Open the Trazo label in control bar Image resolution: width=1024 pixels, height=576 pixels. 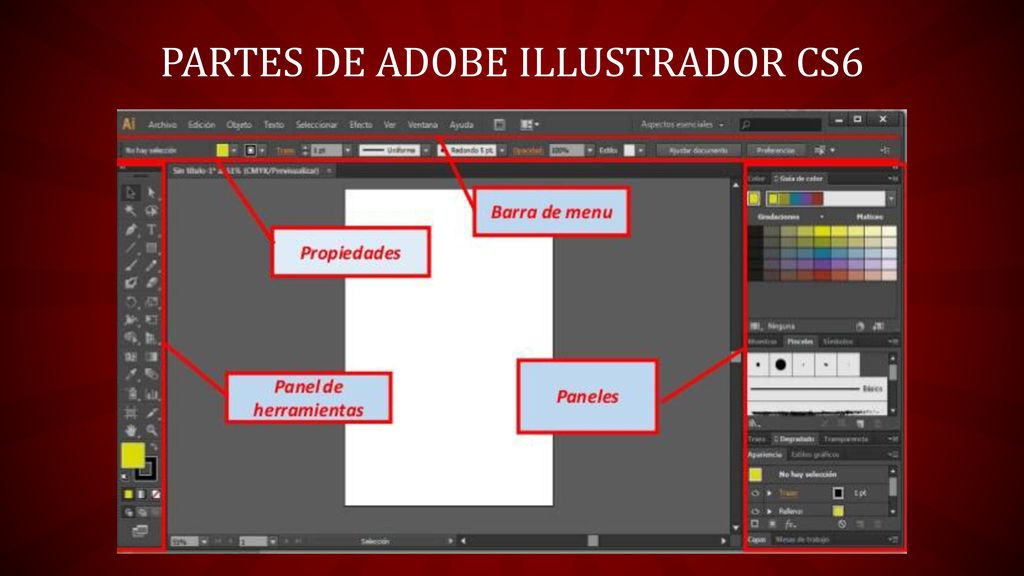click(x=285, y=151)
